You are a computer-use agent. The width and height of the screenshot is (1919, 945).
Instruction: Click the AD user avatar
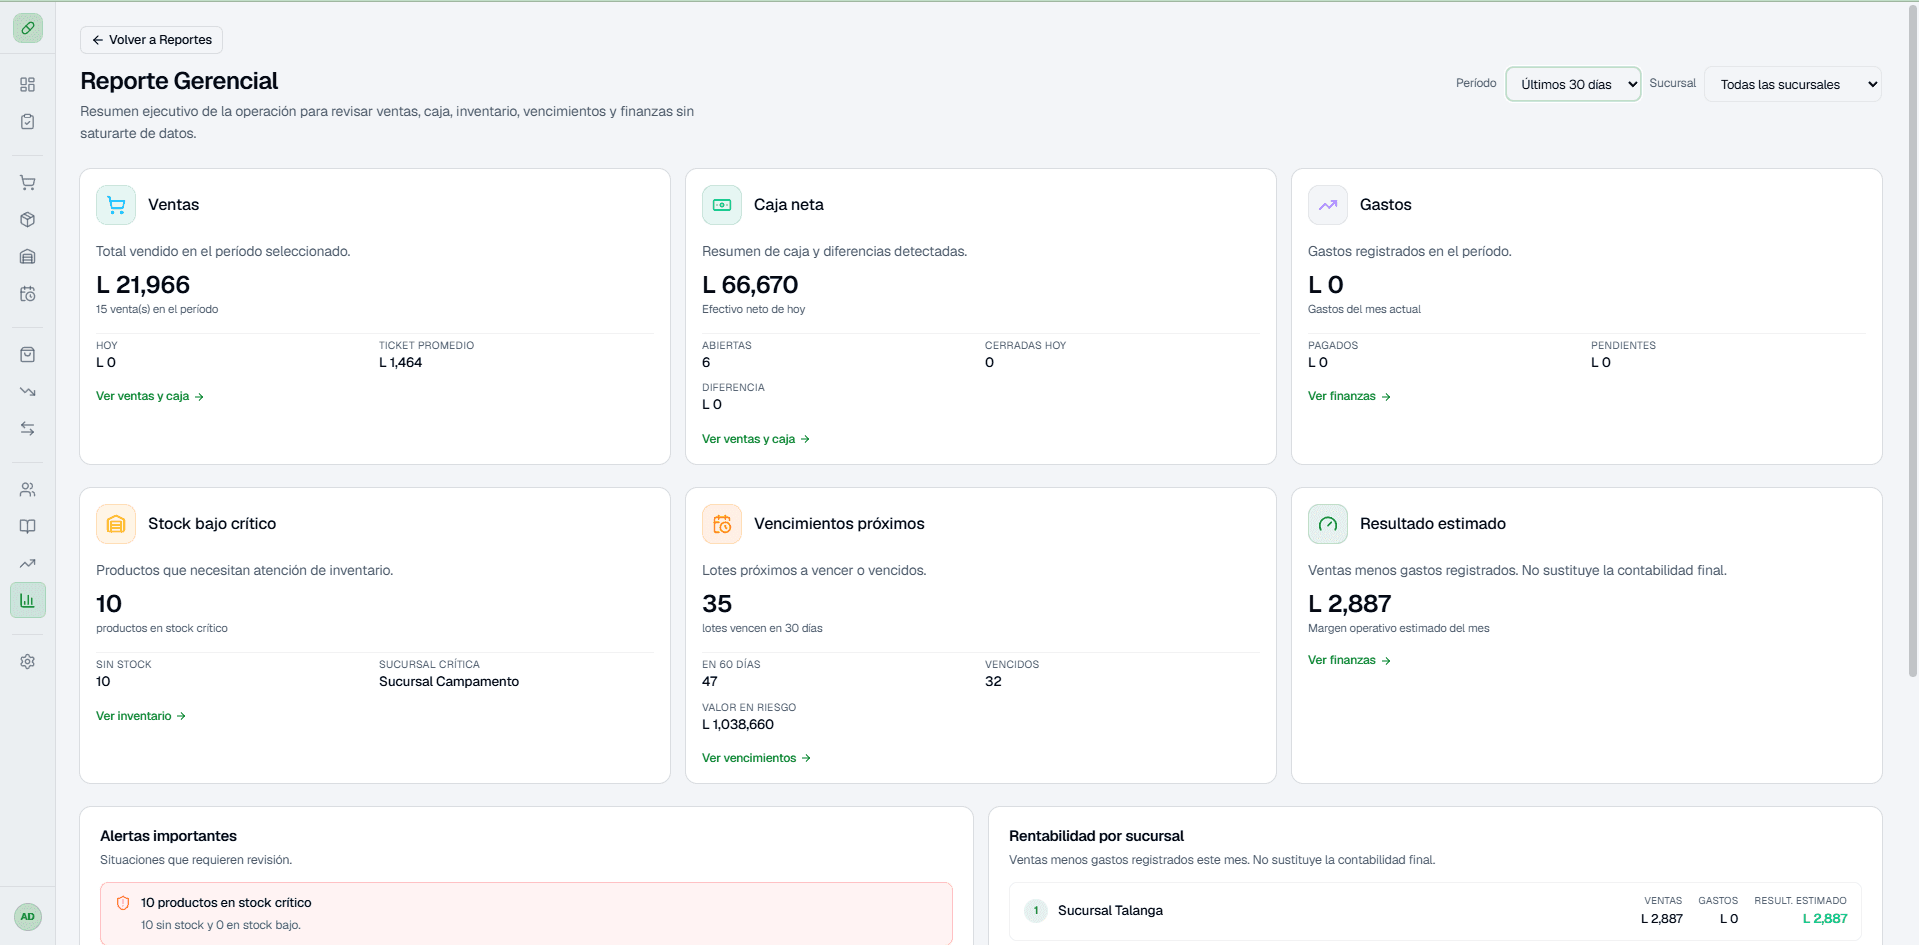point(28,917)
